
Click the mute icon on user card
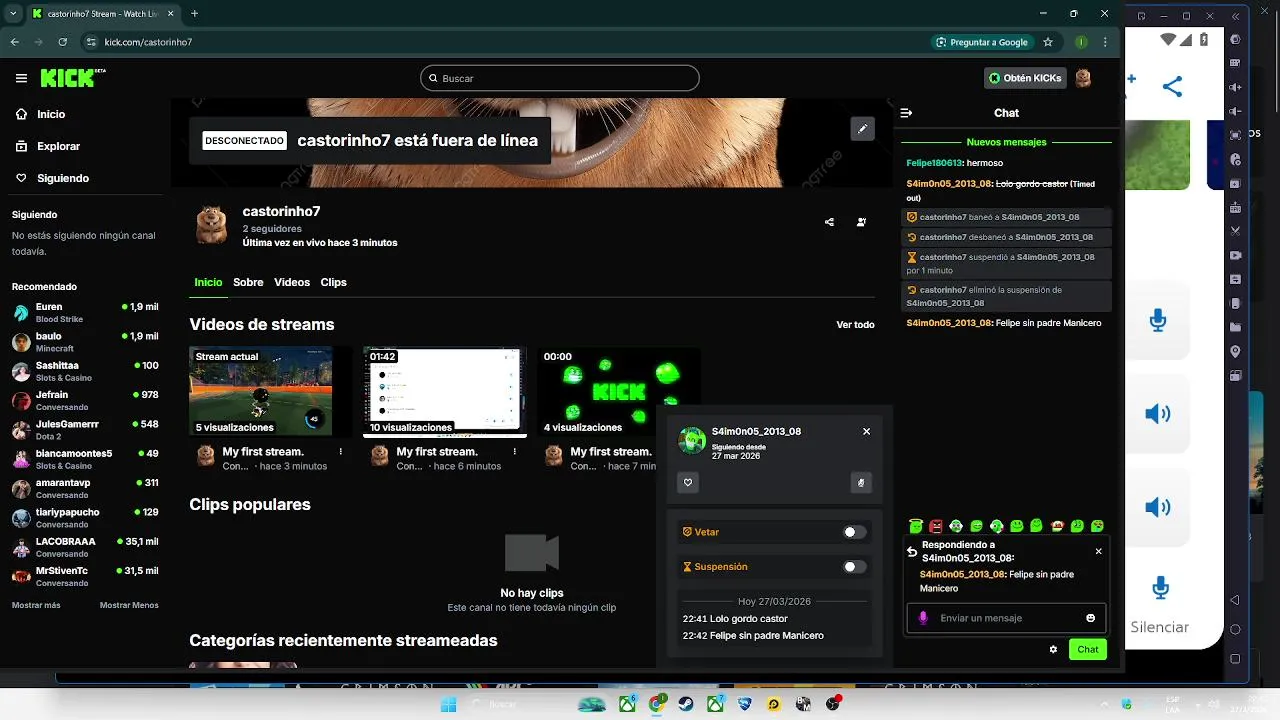tap(861, 483)
